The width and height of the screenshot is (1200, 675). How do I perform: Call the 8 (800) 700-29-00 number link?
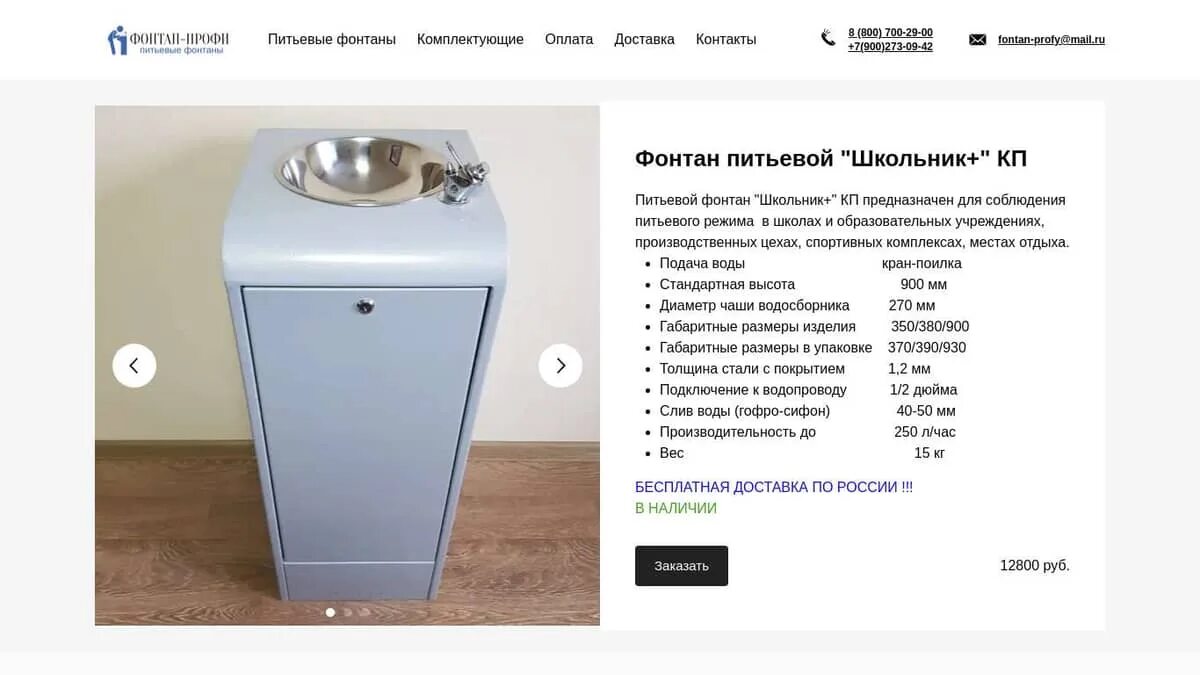[890, 33]
